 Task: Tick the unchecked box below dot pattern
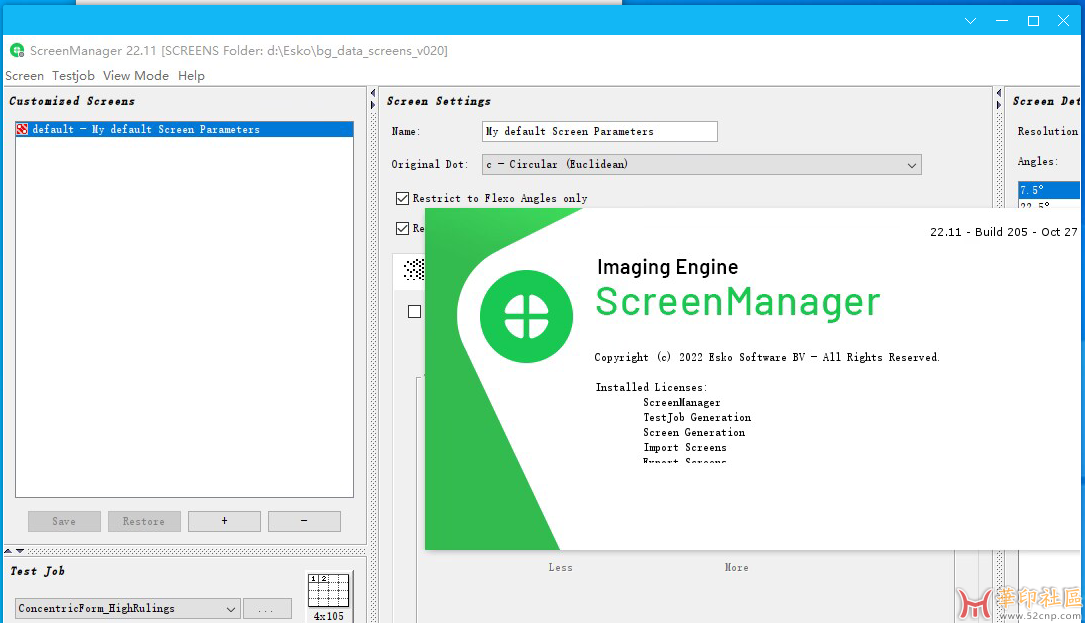pos(414,312)
